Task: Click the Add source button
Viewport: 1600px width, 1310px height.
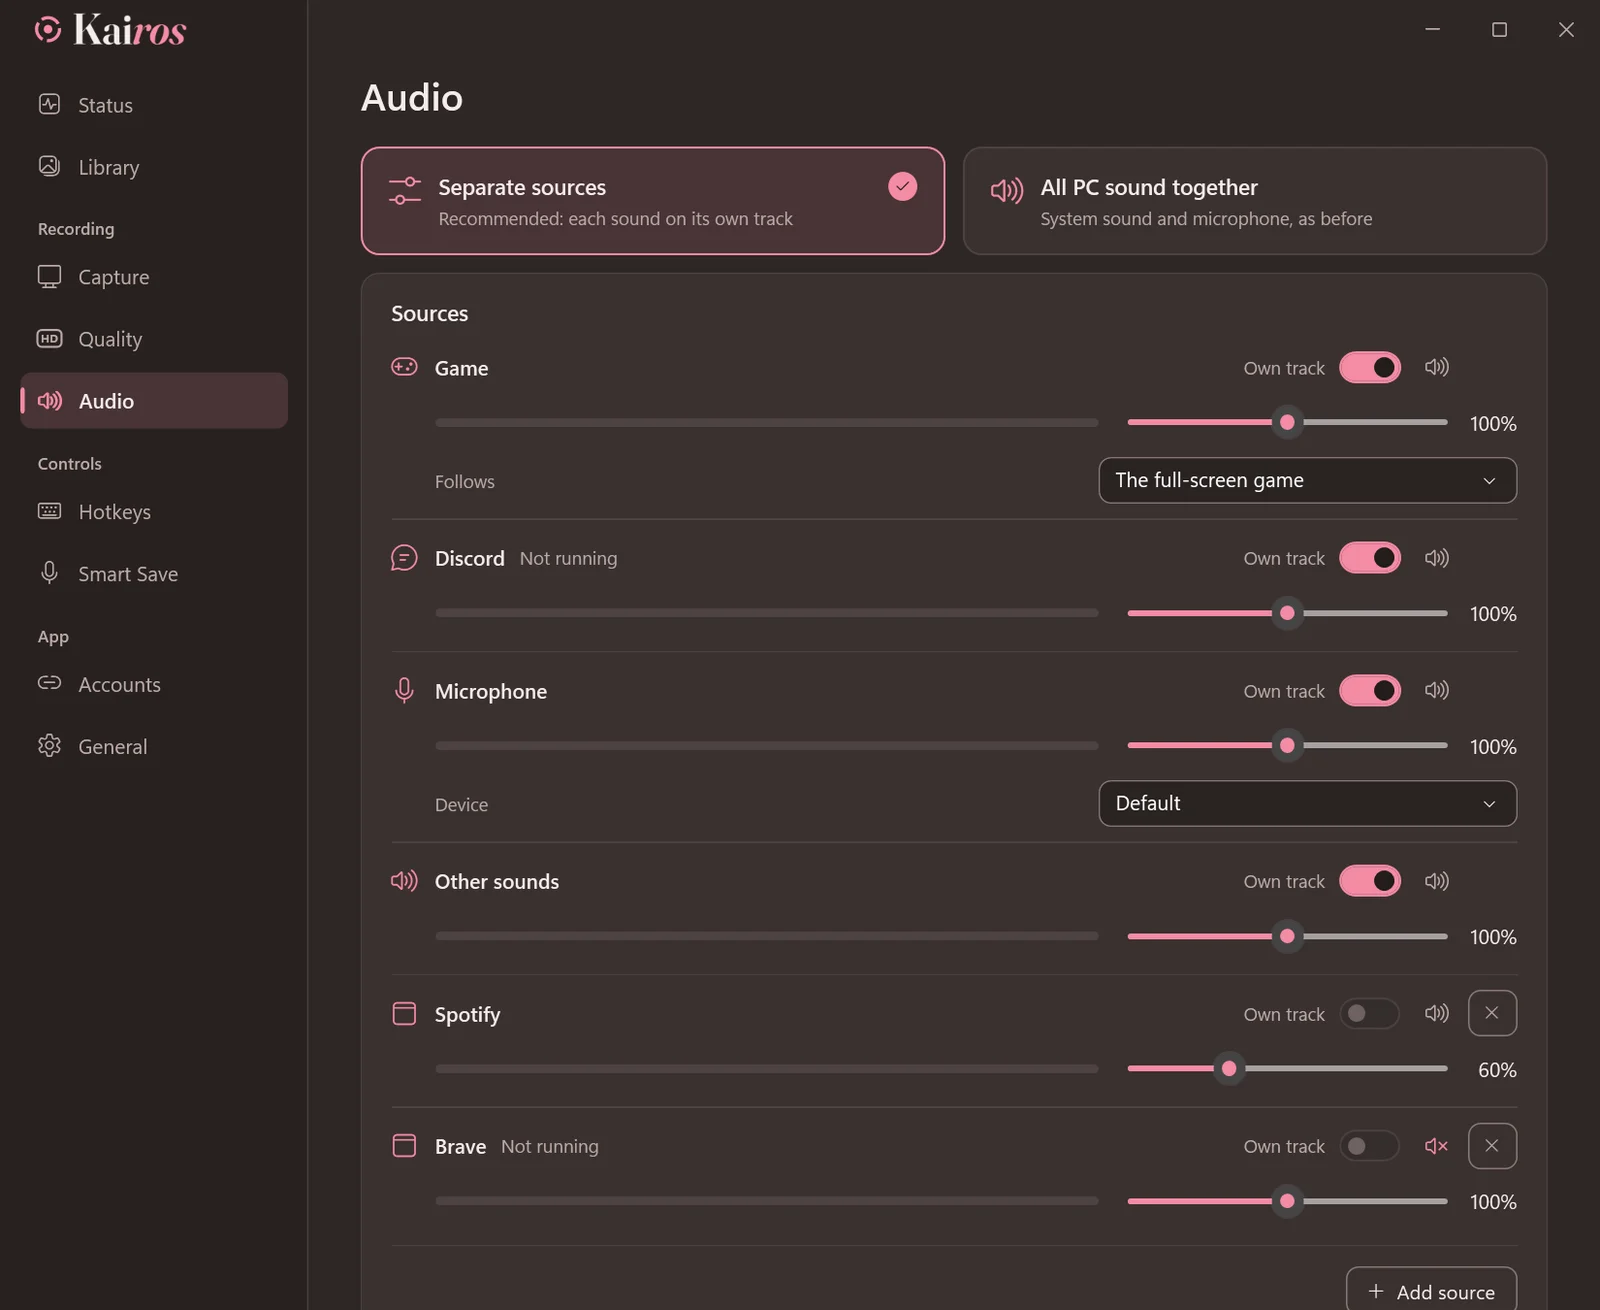Action: [1431, 1291]
